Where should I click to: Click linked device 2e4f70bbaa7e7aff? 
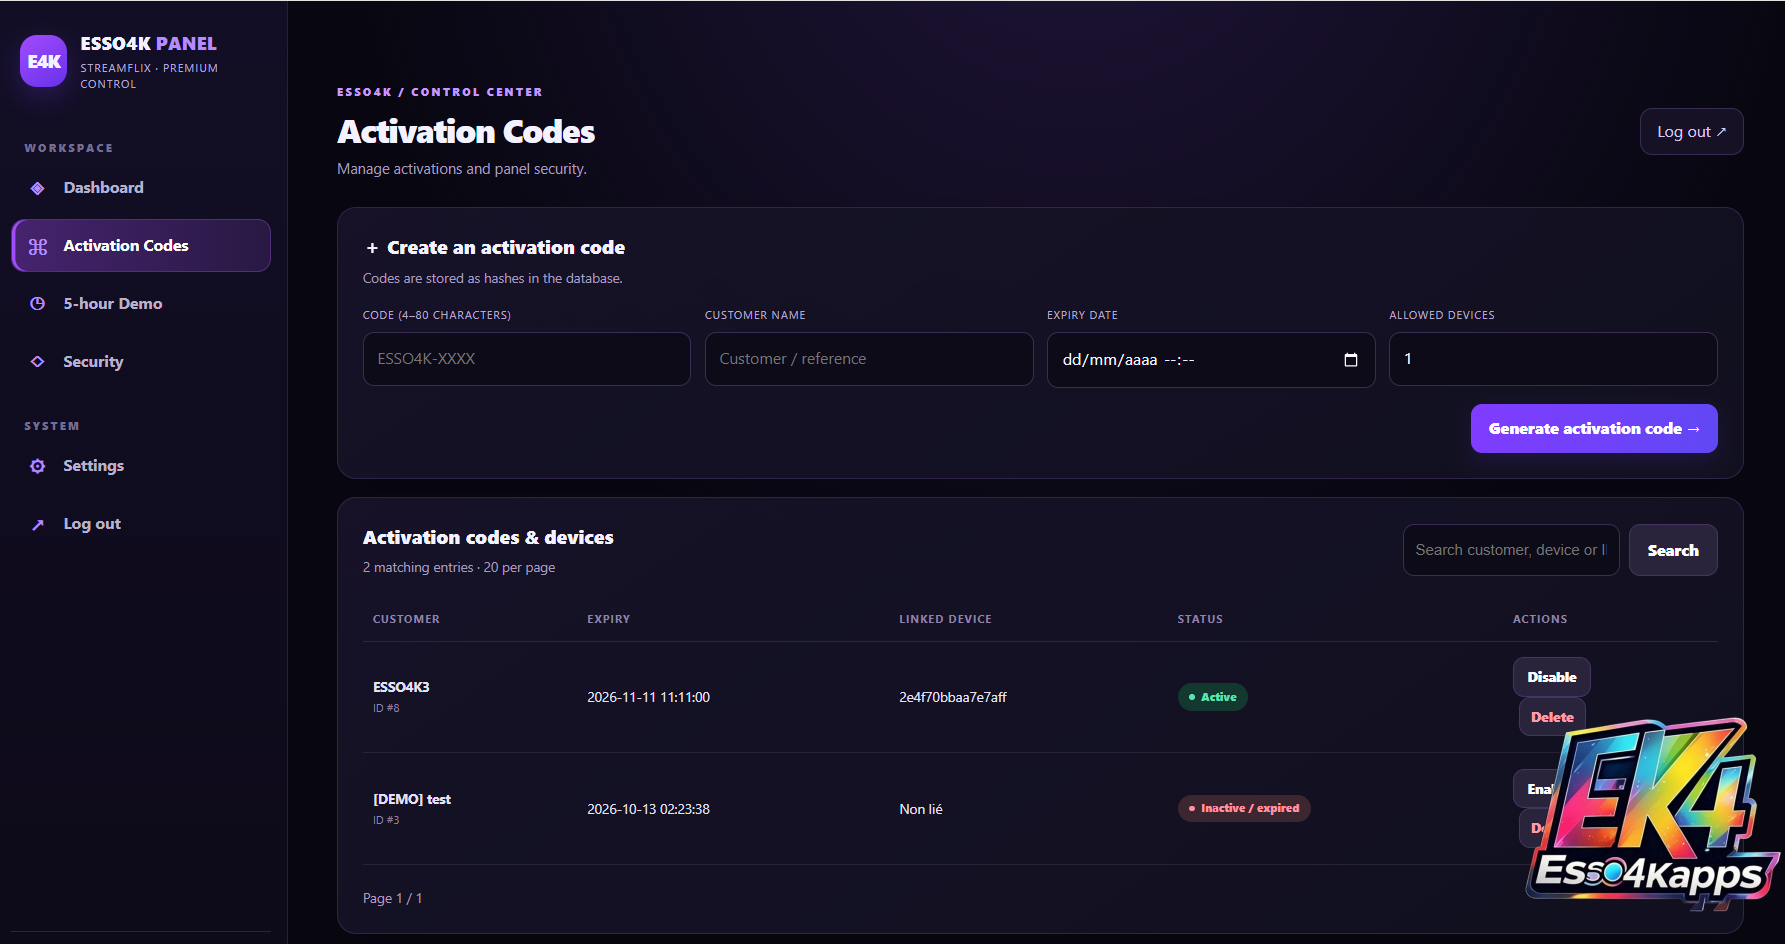953,697
